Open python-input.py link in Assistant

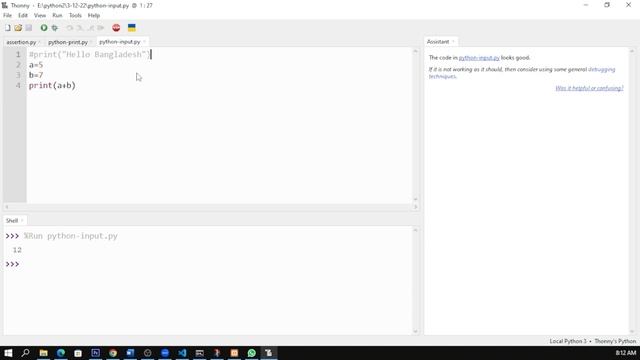tap(479, 58)
